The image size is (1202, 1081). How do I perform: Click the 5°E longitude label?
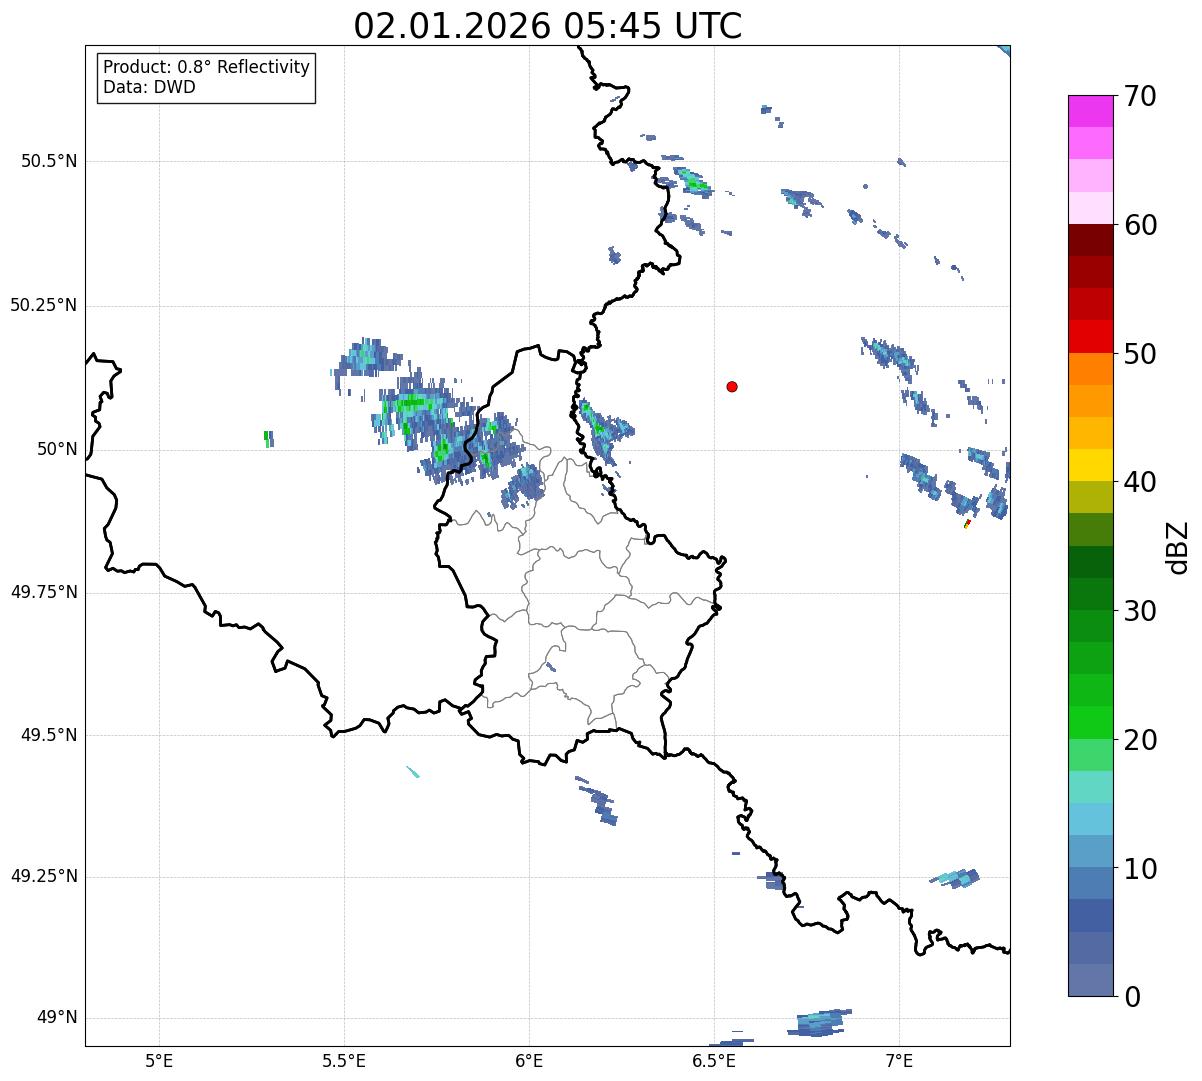(159, 1060)
